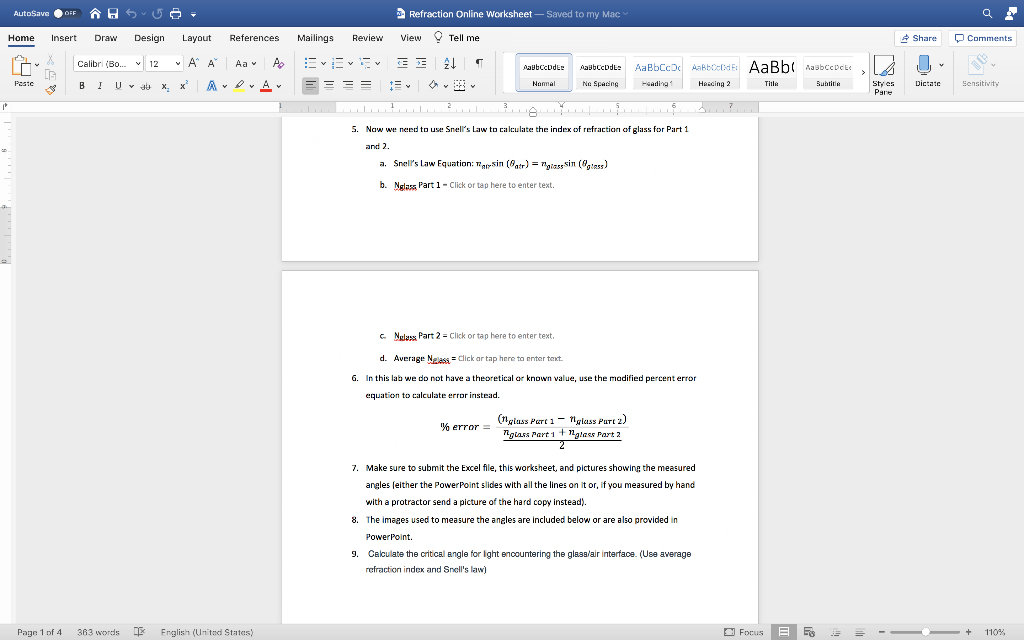The width and height of the screenshot is (1024, 640).
Task: Show or hide paragraph marks
Action: click(x=479, y=63)
